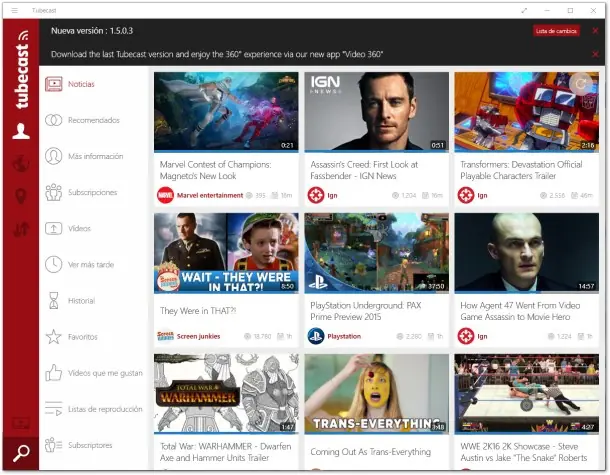Open Marvel Contest of Champions video title

click(x=216, y=170)
